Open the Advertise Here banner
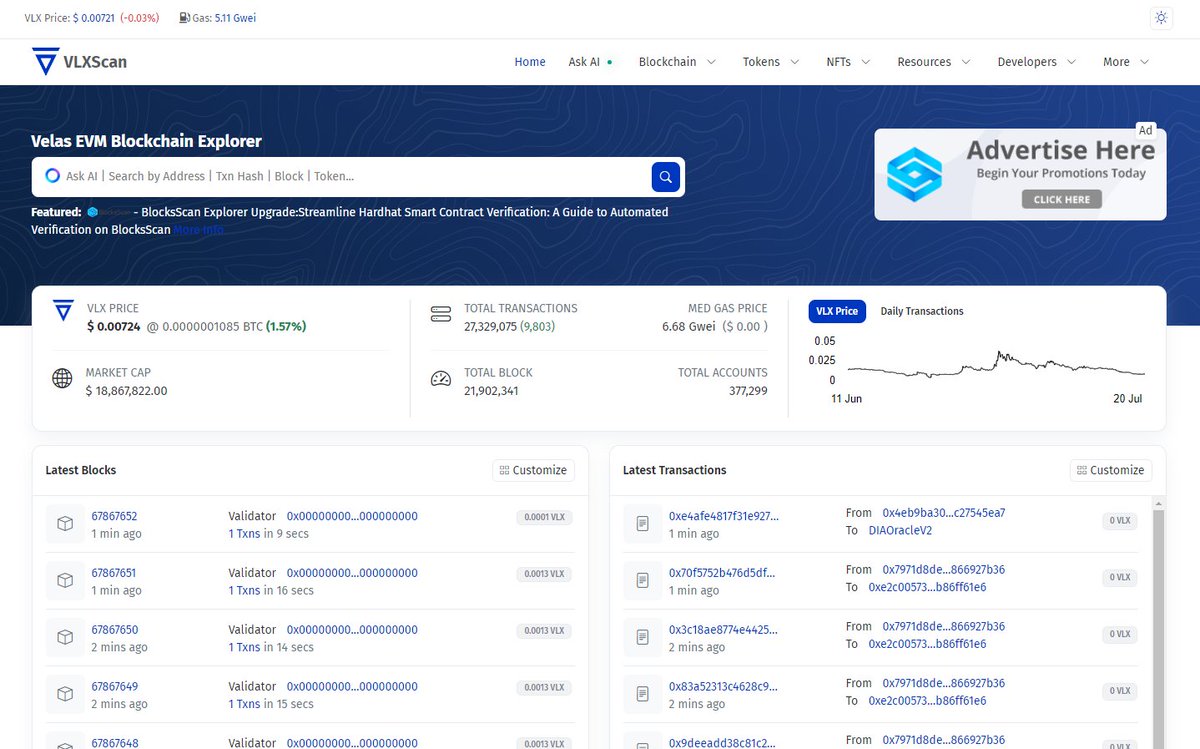This screenshot has width=1200, height=749. pyautogui.click(x=1020, y=174)
